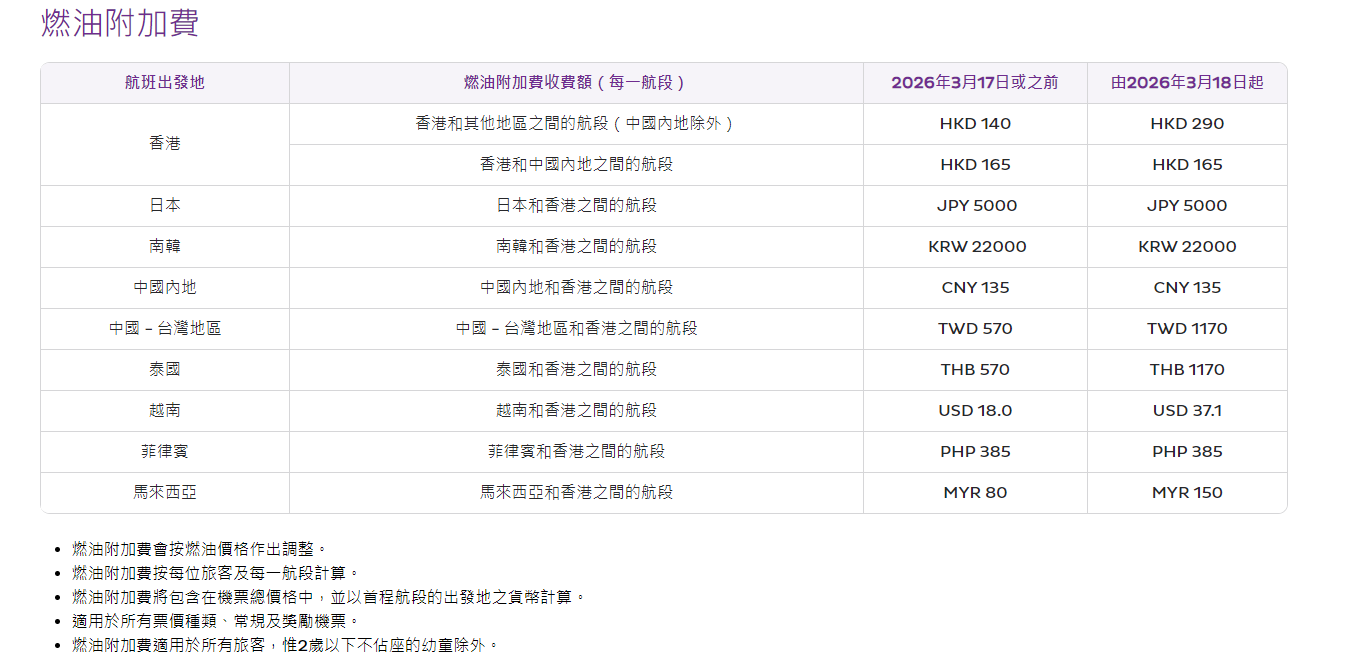Select the 菲律賓和香港之間的航段 cell

(576, 452)
